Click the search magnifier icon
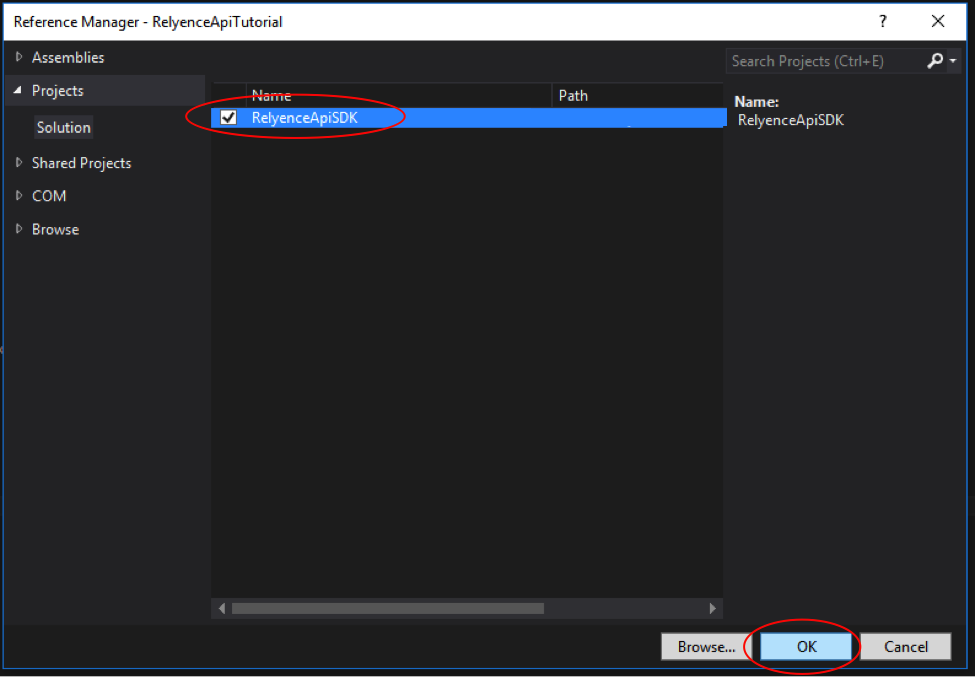Image resolution: width=975 pixels, height=677 pixels. tap(934, 61)
